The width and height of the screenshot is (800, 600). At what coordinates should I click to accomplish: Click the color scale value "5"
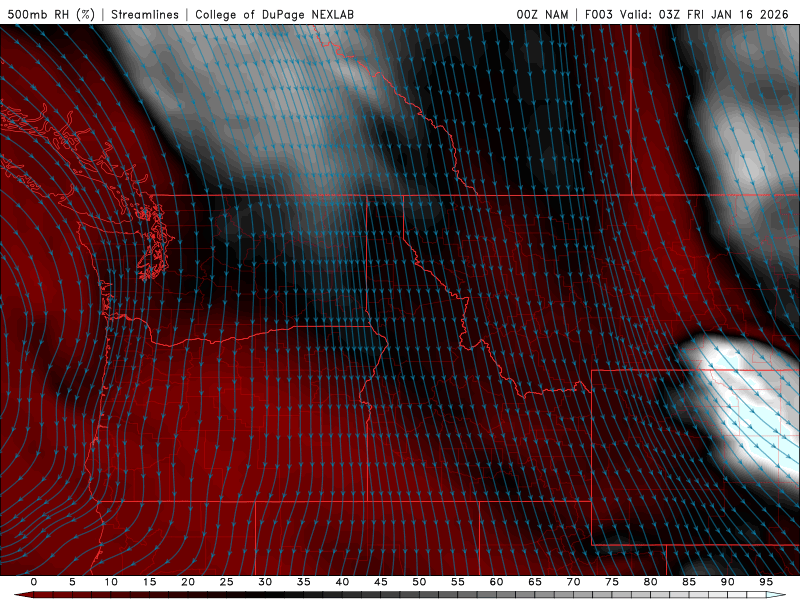72,582
